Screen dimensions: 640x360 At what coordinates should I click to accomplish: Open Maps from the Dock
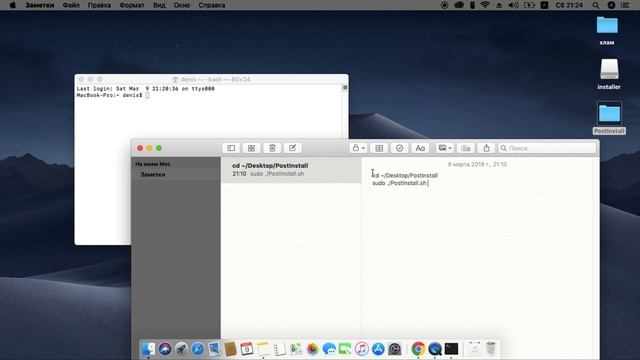tap(296, 349)
